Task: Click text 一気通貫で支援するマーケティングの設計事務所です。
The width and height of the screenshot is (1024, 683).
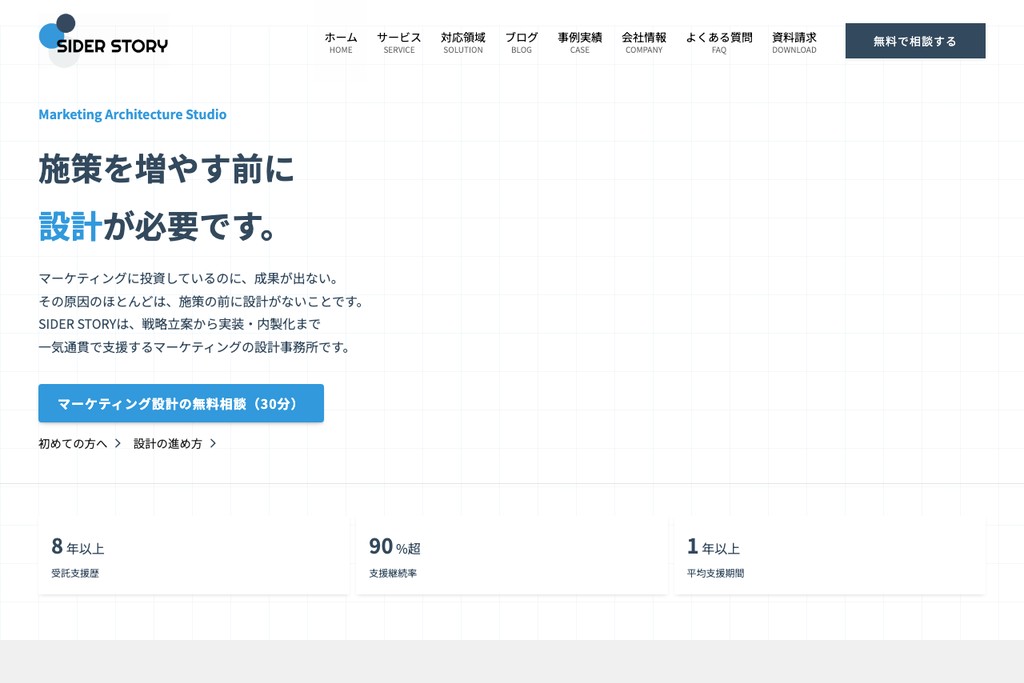Action: click(x=195, y=347)
